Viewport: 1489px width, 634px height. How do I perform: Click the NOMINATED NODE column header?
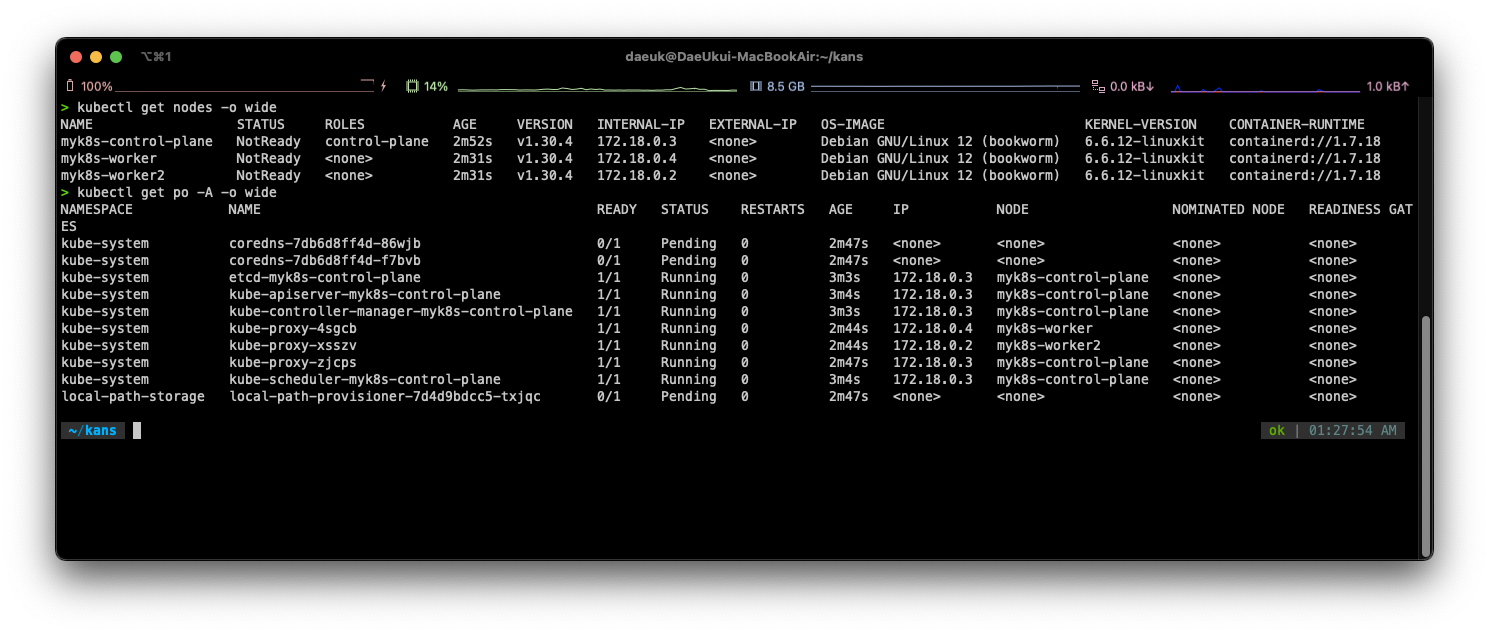point(1229,209)
